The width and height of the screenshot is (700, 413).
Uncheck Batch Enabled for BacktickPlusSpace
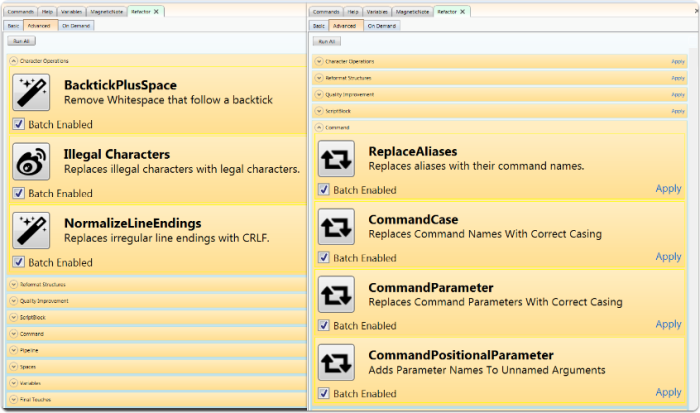point(19,125)
